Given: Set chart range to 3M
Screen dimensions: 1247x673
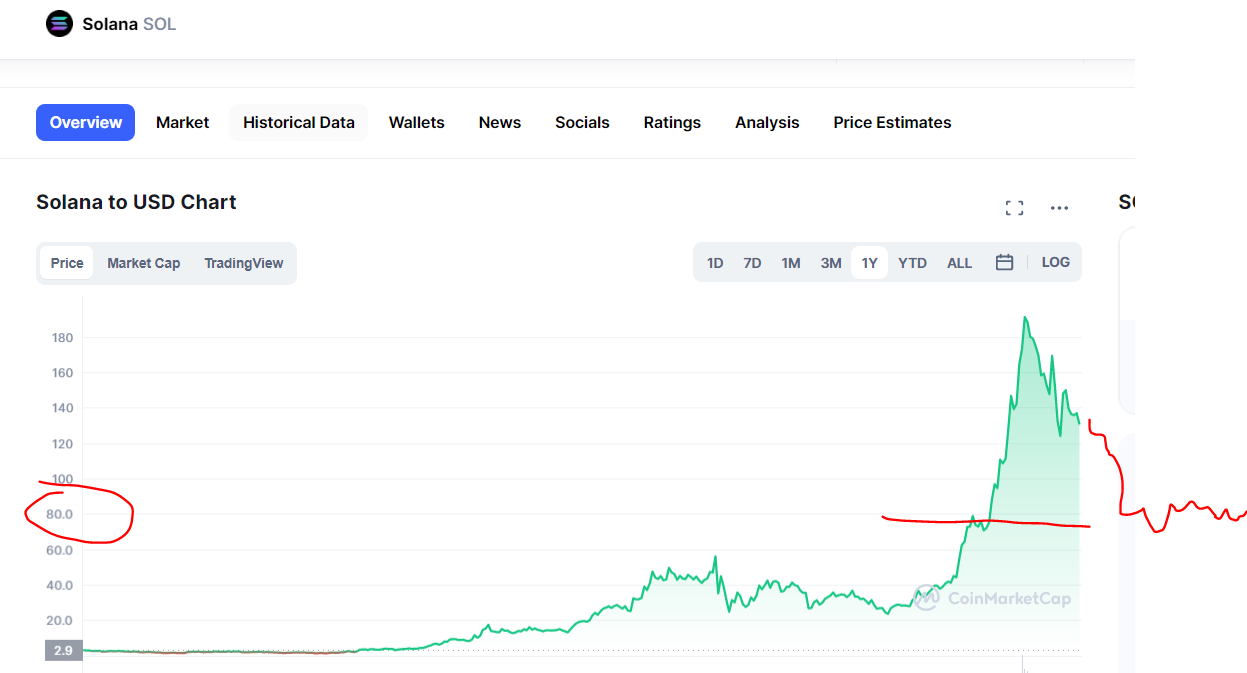Looking at the screenshot, I should coord(831,263).
